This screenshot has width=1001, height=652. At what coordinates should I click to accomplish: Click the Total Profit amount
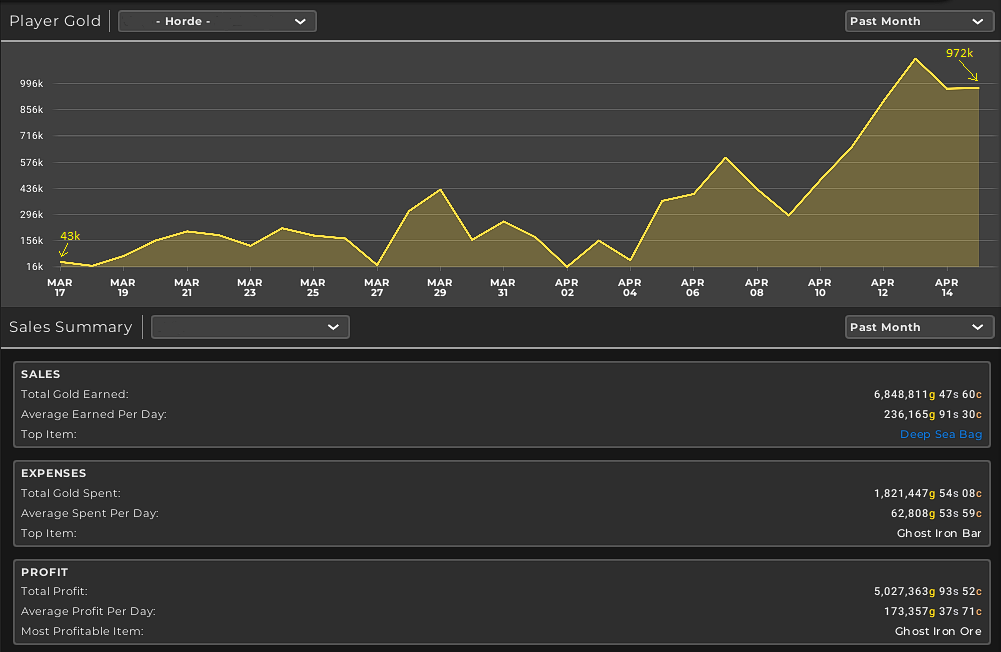click(927, 591)
